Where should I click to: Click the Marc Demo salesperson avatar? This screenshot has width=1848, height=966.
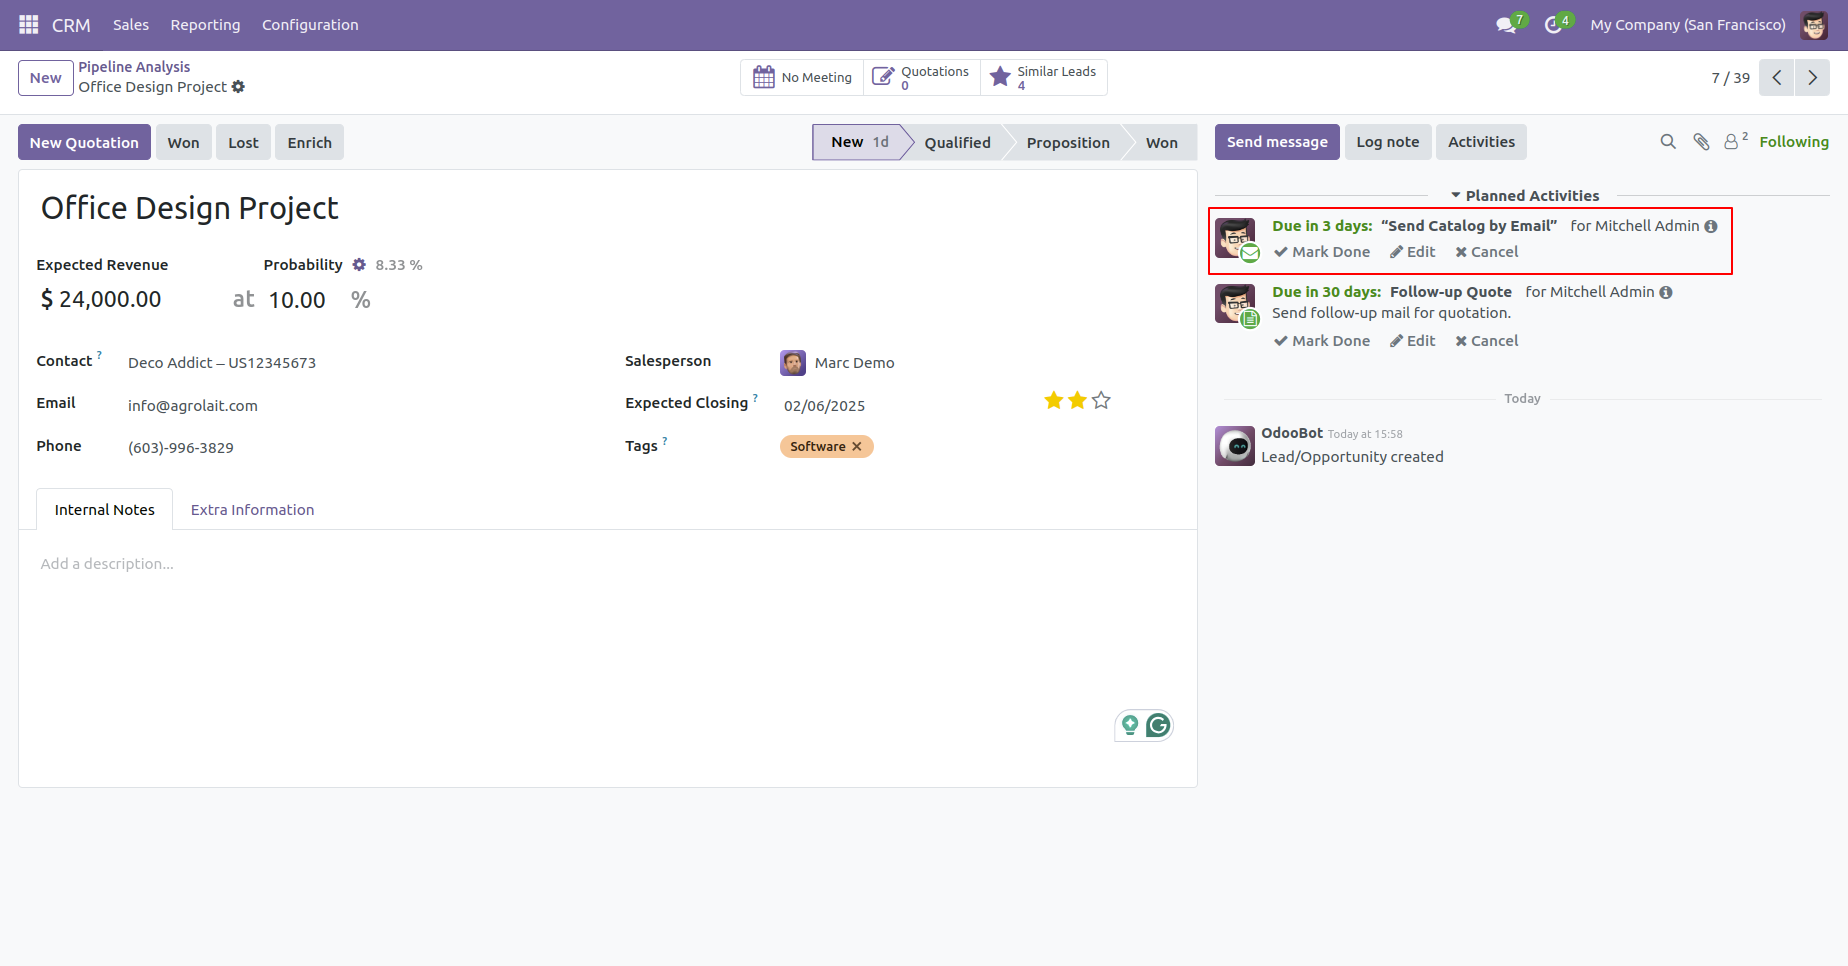coord(793,363)
